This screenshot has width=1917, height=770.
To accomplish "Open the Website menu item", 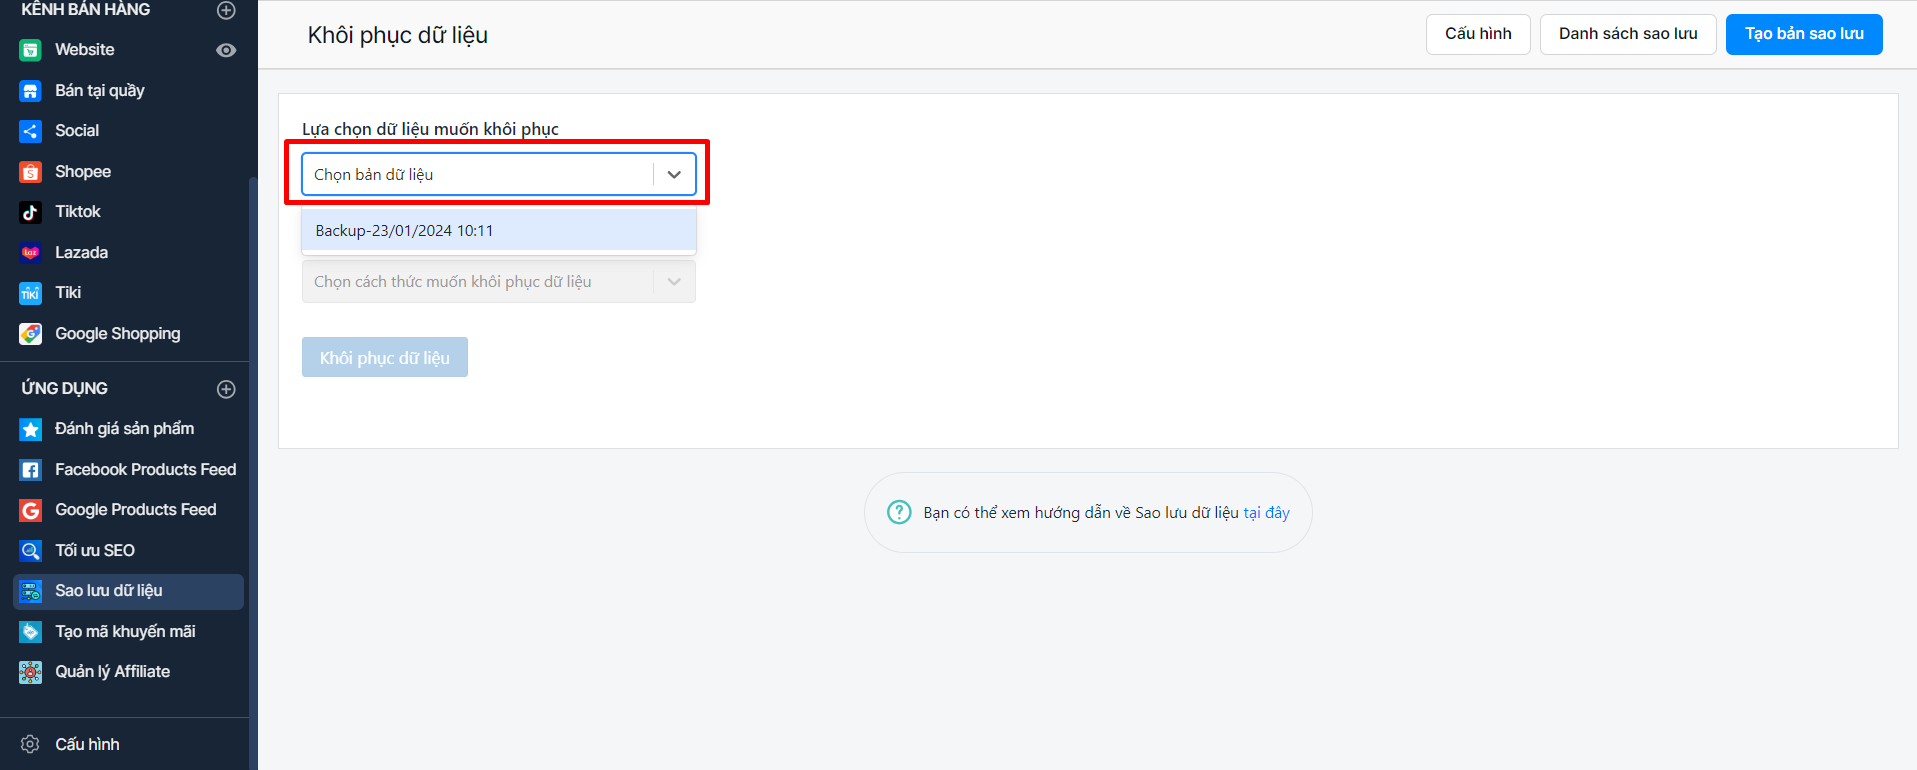I will pyautogui.click(x=85, y=50).
